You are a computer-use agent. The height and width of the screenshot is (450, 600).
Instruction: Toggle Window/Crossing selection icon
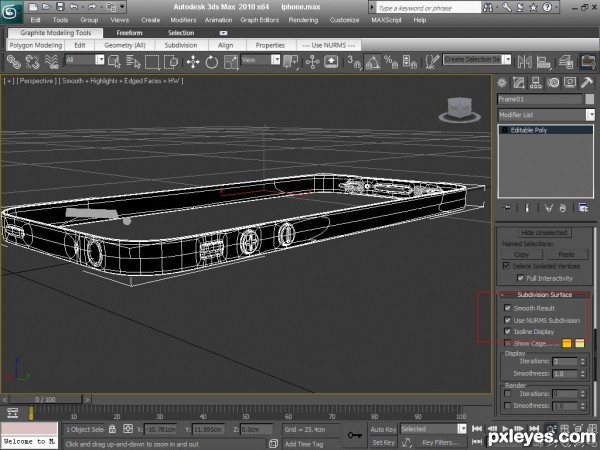[x=171, y=62]
